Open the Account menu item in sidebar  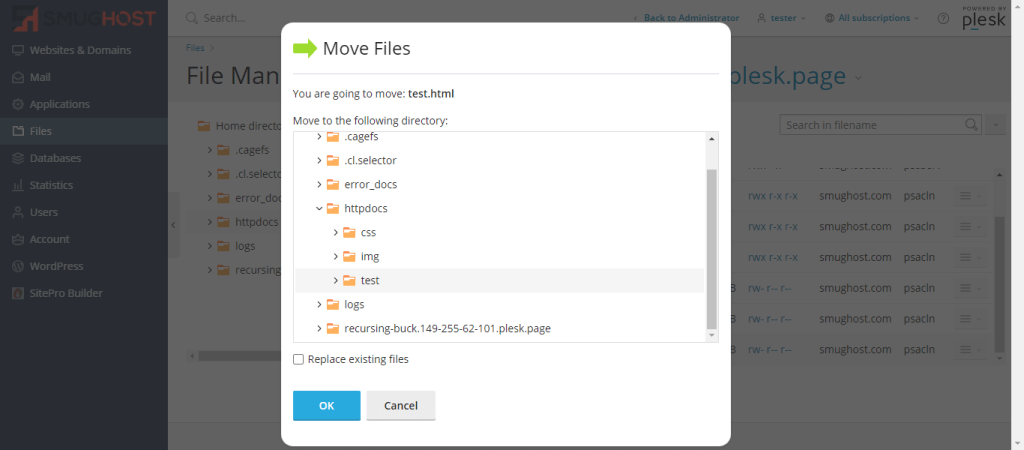49,239
